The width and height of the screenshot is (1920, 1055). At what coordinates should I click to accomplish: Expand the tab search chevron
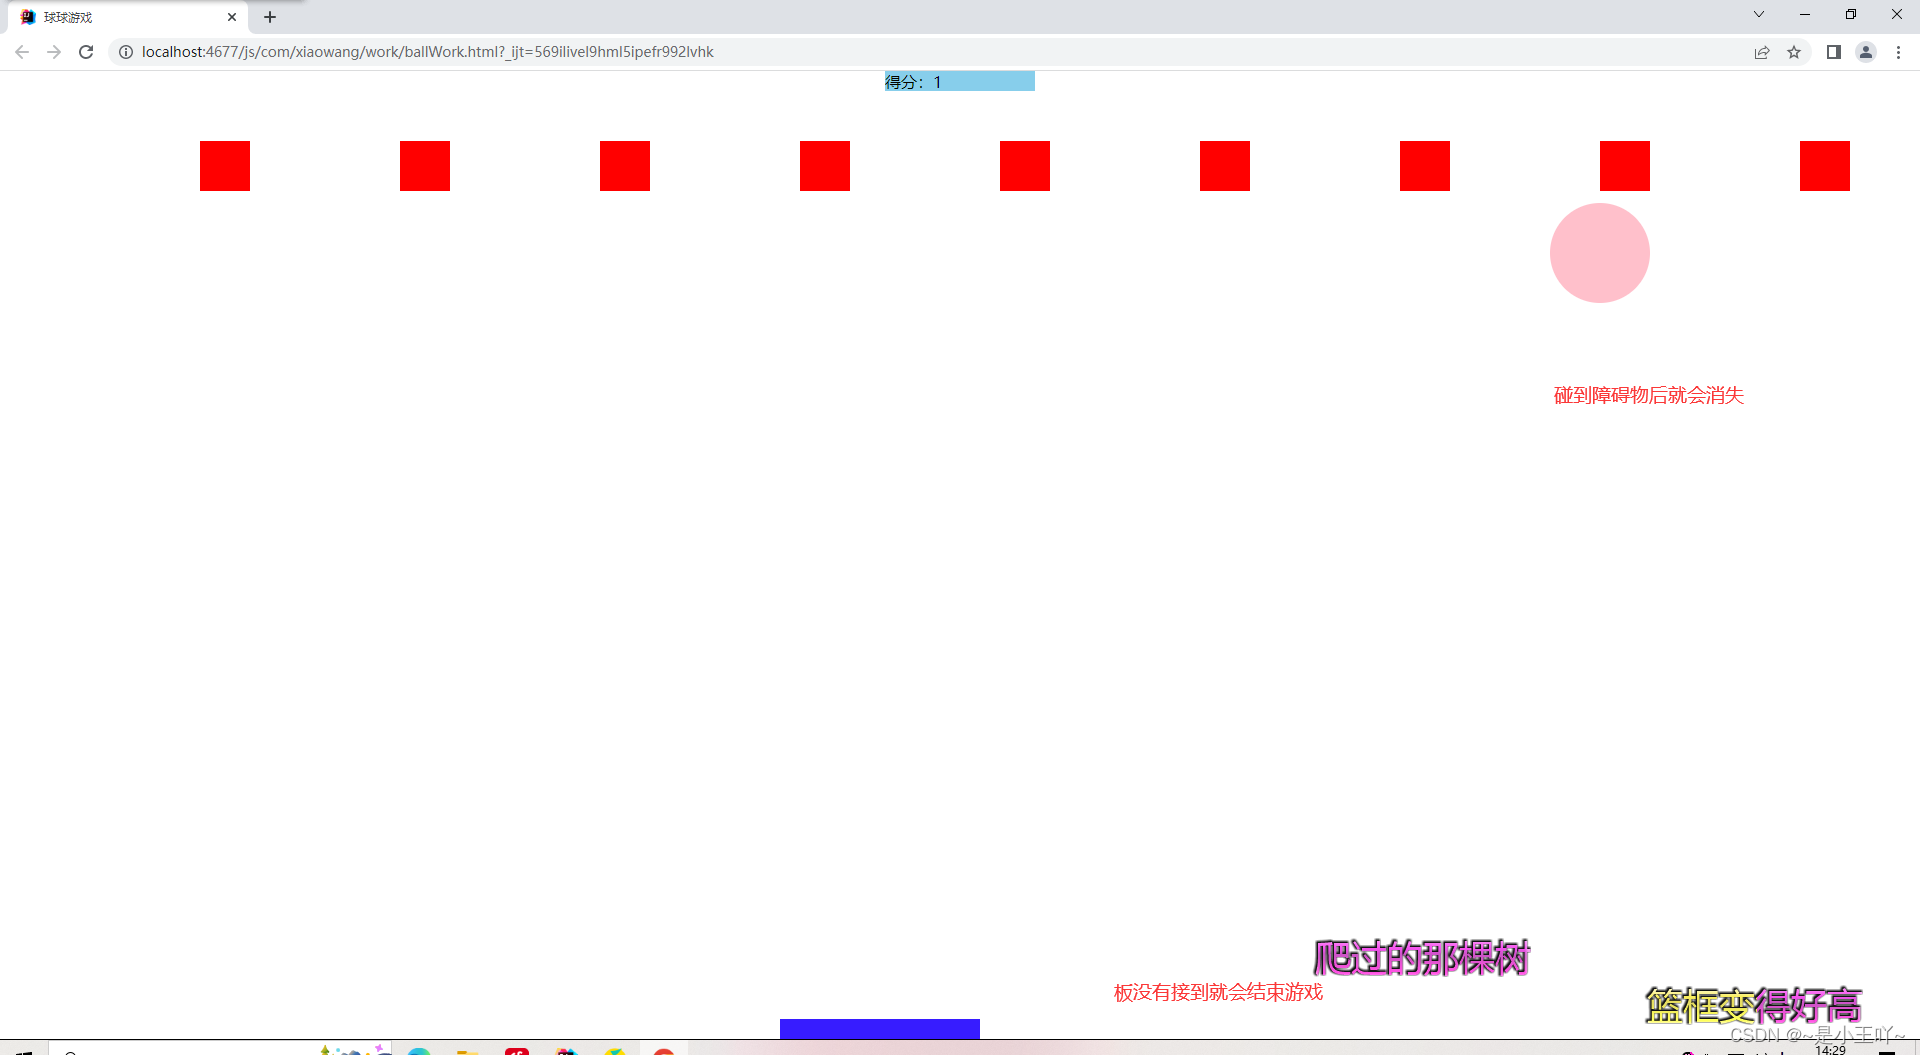point(1759,14)
